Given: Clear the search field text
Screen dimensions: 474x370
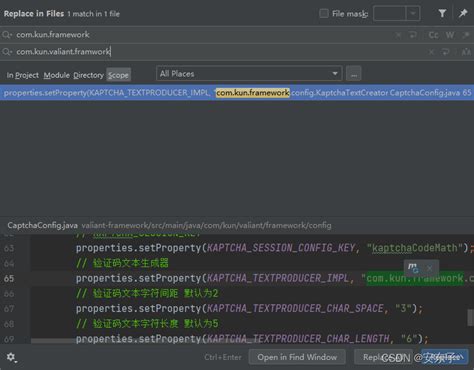Looking at the screenshot, I should pos(398,35).
